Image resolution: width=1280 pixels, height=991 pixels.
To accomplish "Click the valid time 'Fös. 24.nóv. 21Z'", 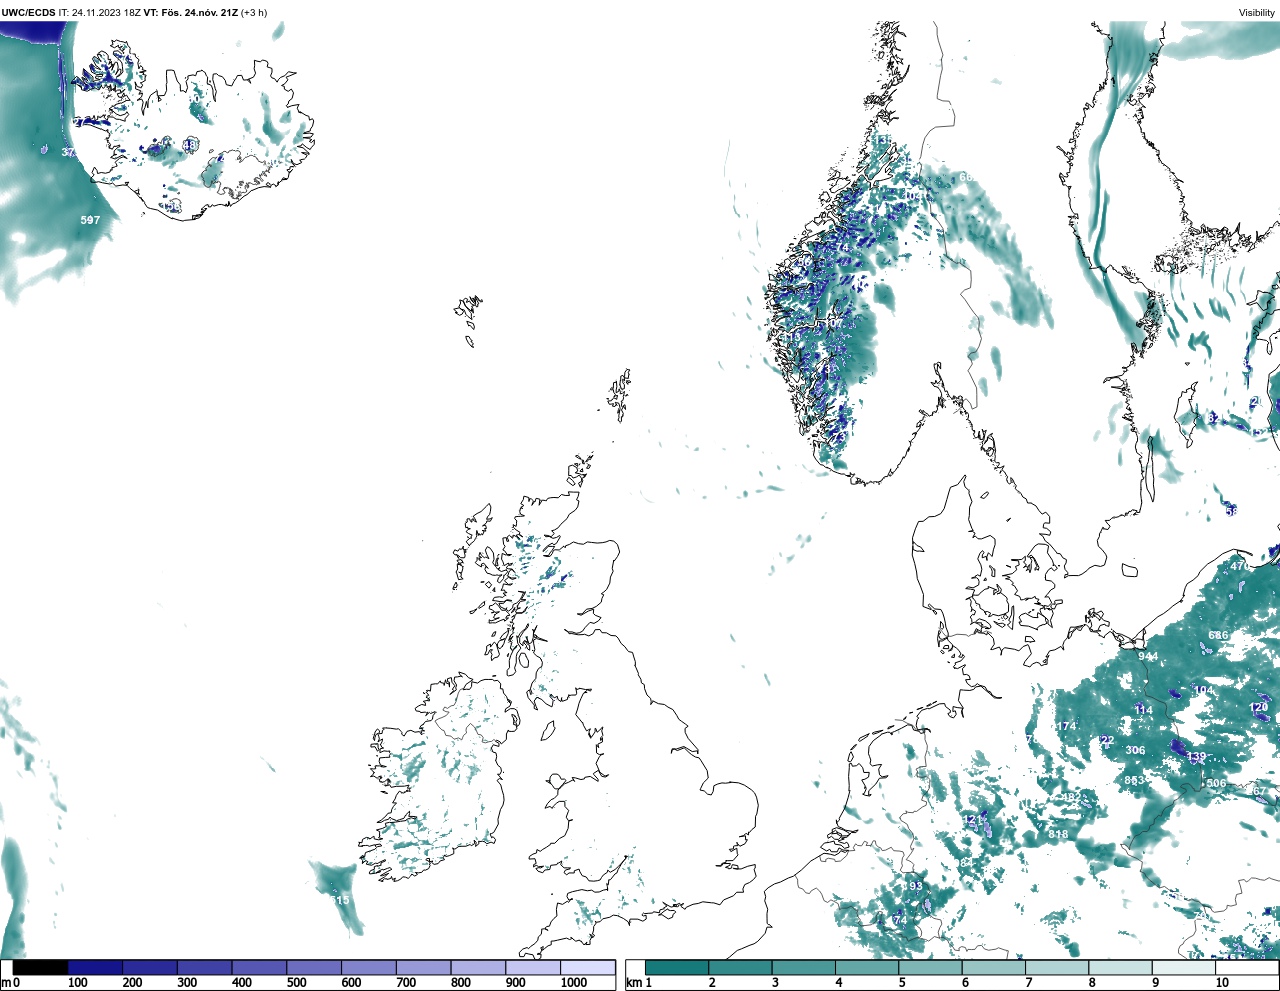I will click(199, 12).
